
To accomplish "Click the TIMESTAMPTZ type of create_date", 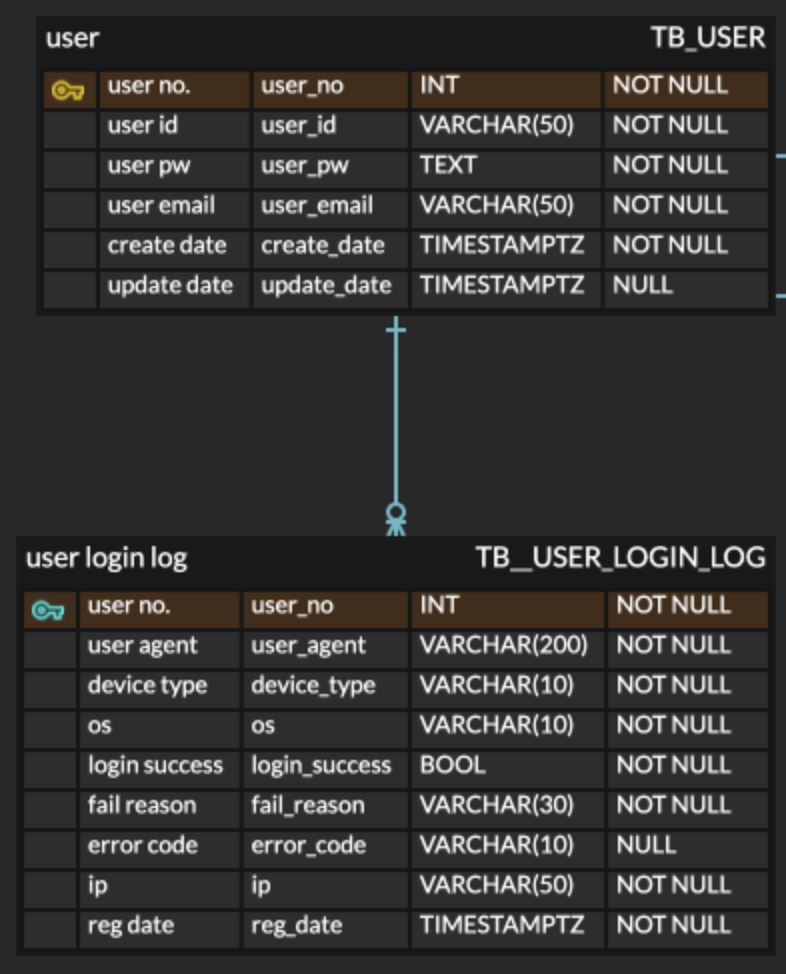I will [x=506, y=250].
